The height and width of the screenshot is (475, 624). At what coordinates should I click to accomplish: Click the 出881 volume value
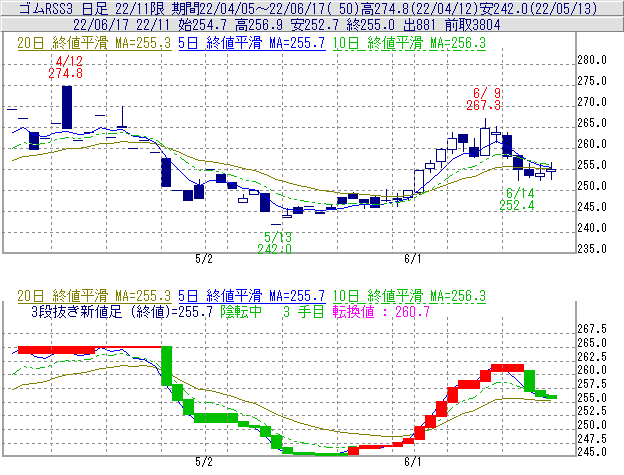419,25
